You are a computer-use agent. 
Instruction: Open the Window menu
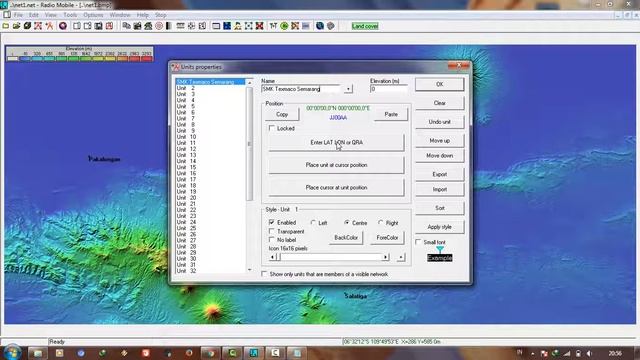click(x=120, y=15)
